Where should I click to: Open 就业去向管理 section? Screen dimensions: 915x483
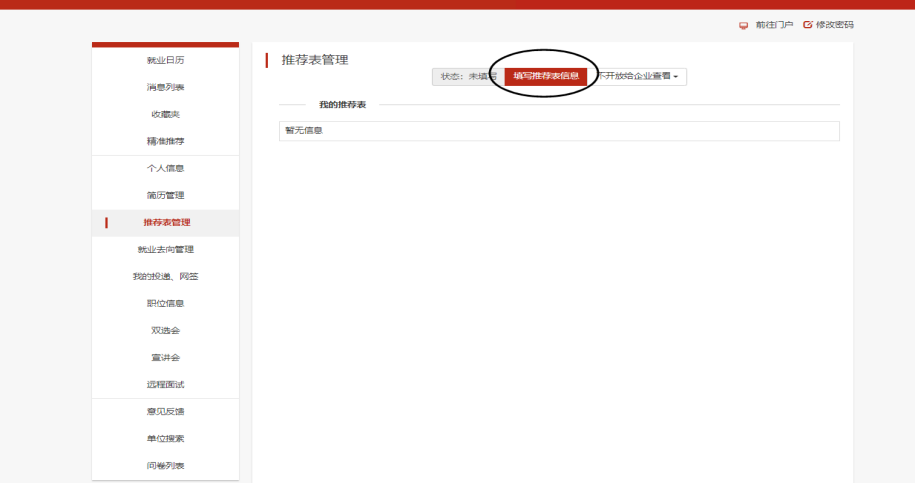tap(165, 250)
